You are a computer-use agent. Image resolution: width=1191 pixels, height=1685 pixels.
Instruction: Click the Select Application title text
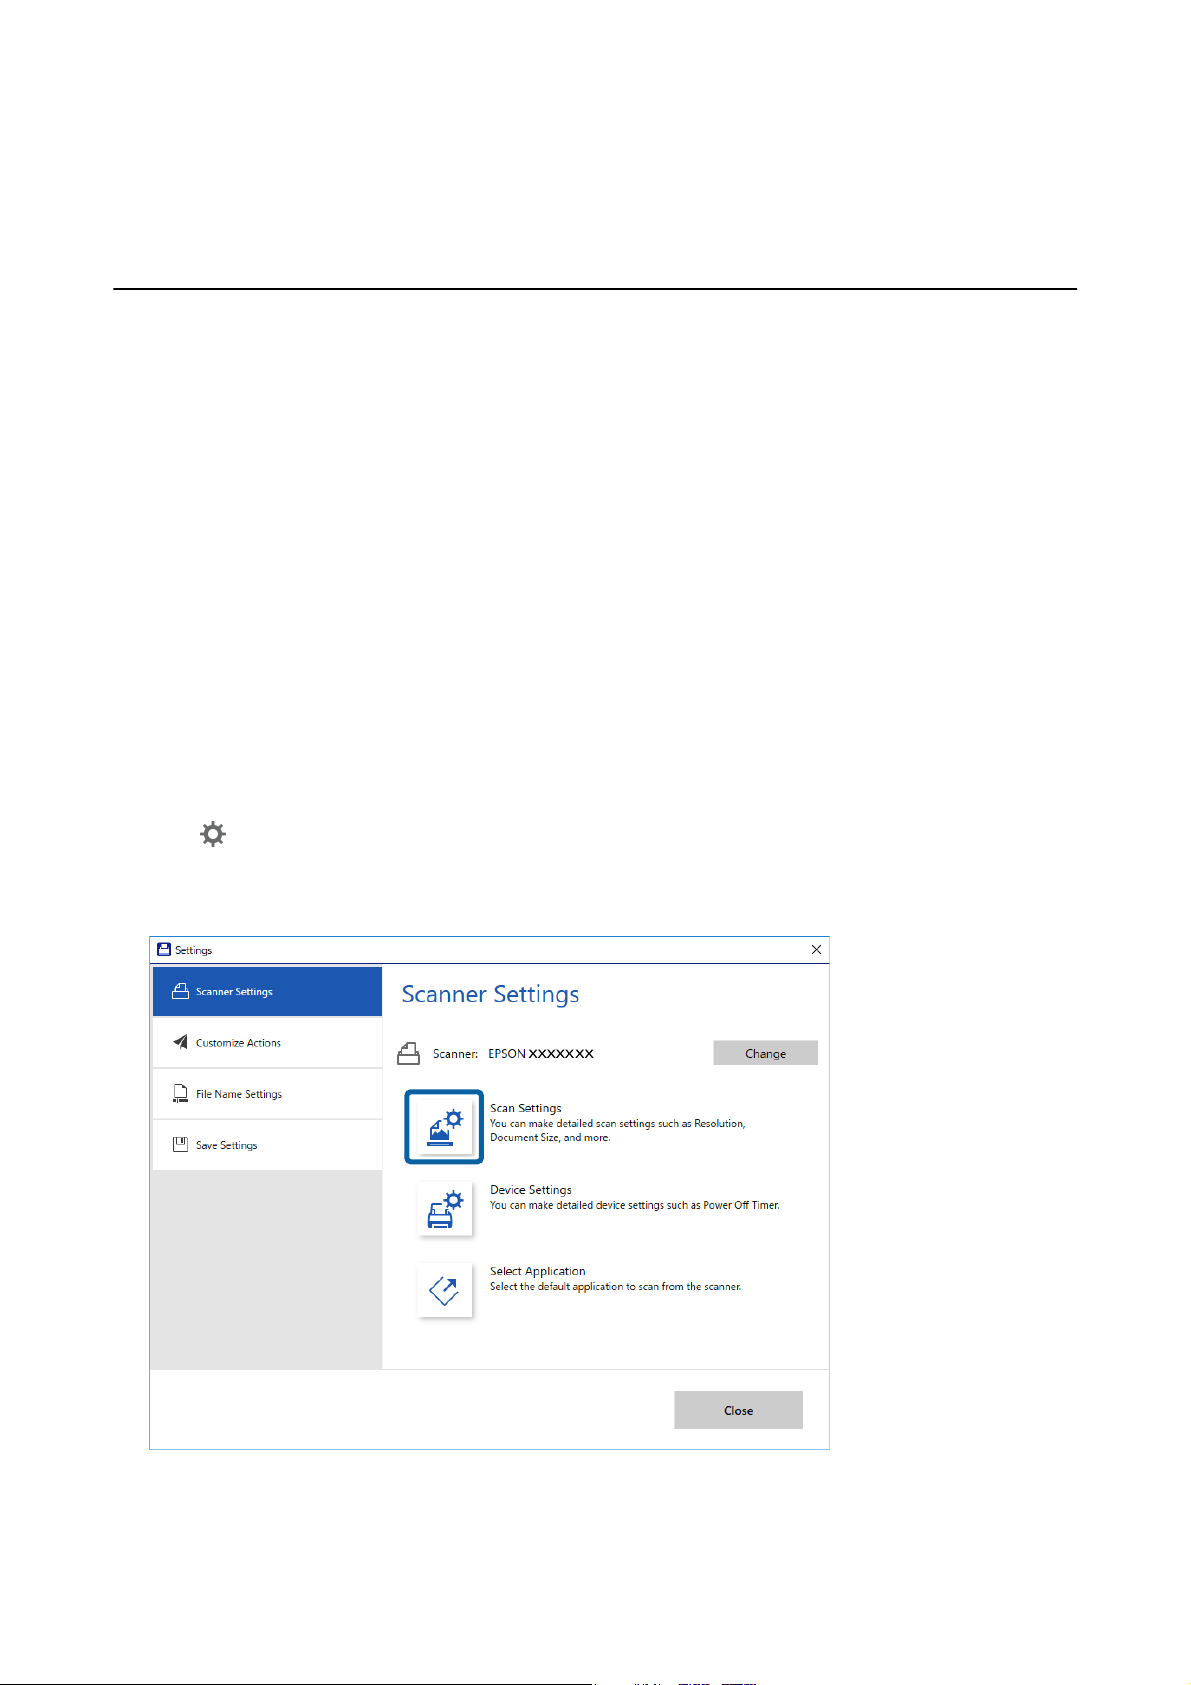tap(538, 1271)
